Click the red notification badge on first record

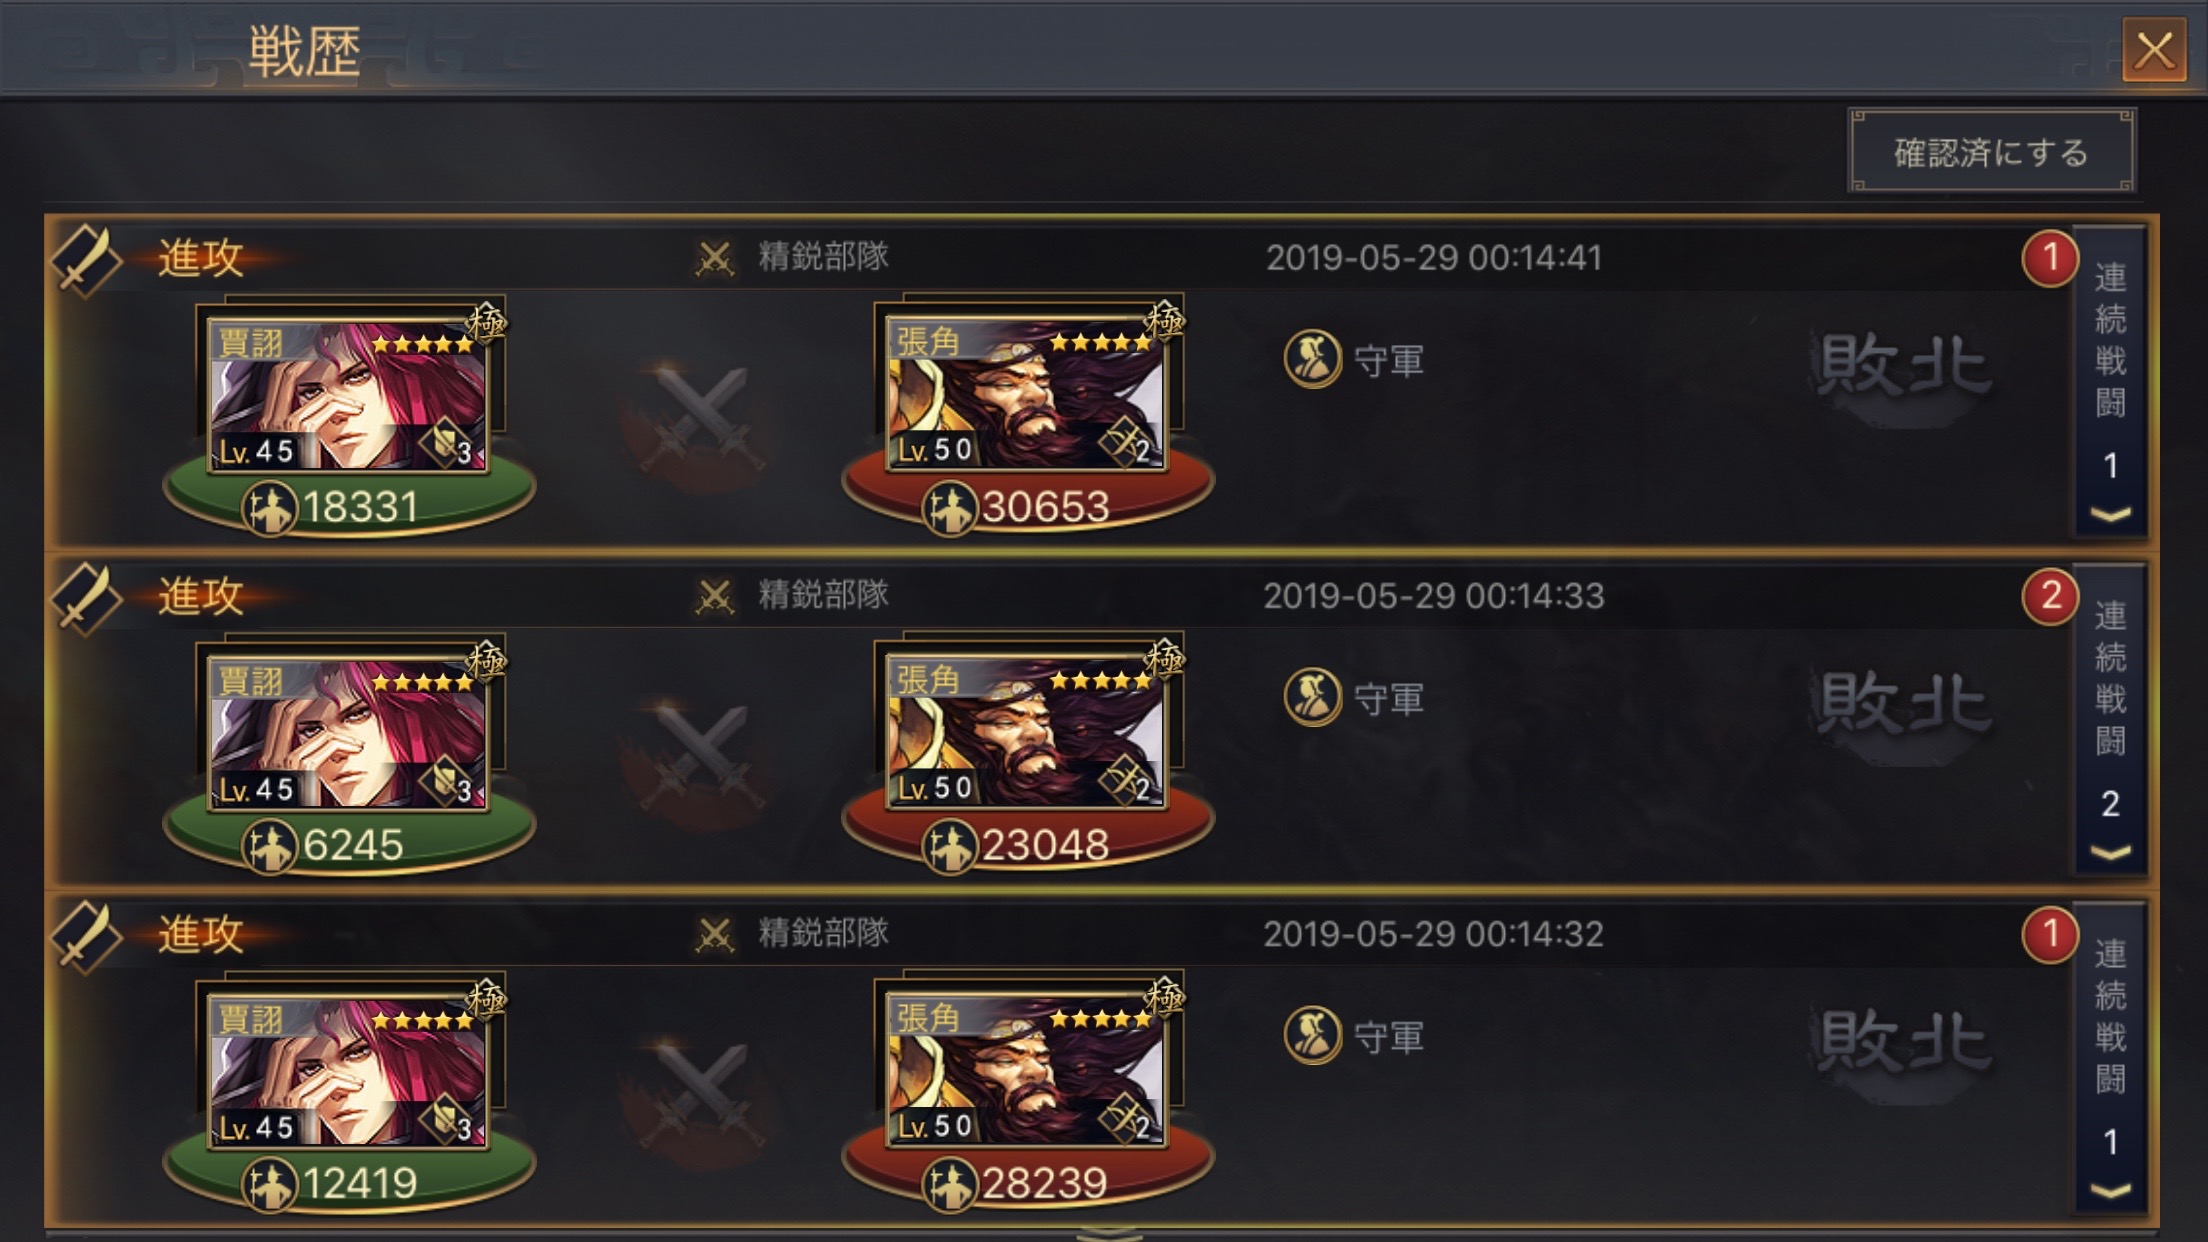pyautogui.click(x=2049, y=258)
